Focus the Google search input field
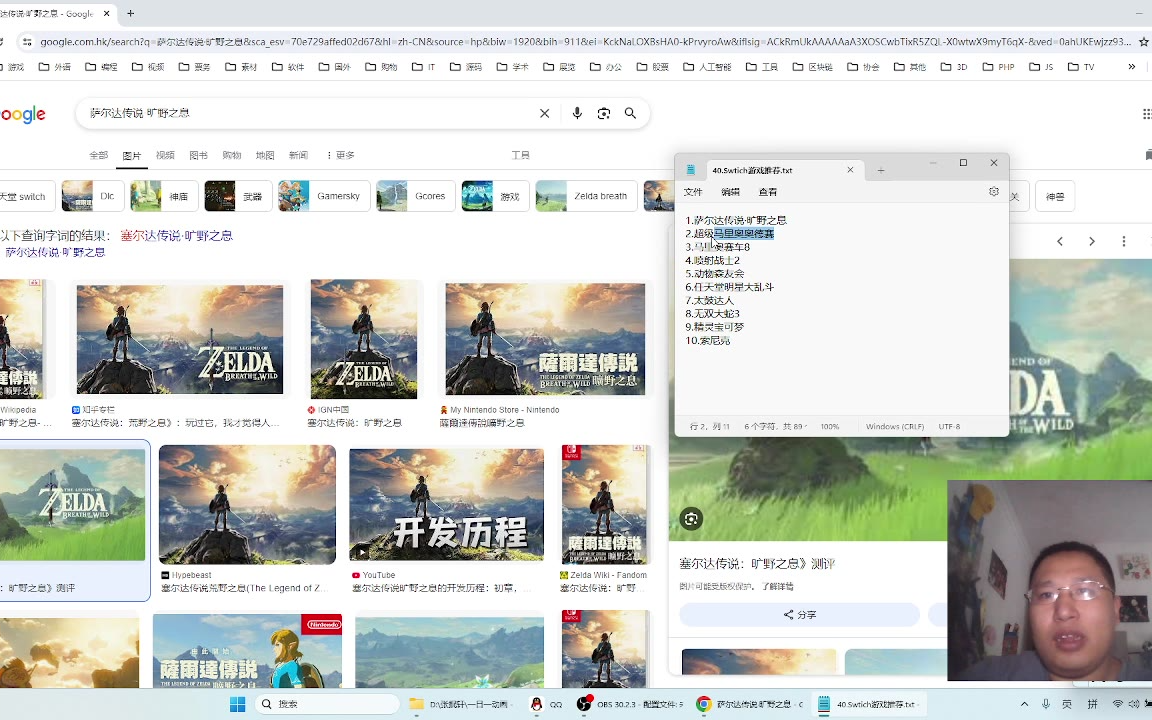 pos(309,113)
